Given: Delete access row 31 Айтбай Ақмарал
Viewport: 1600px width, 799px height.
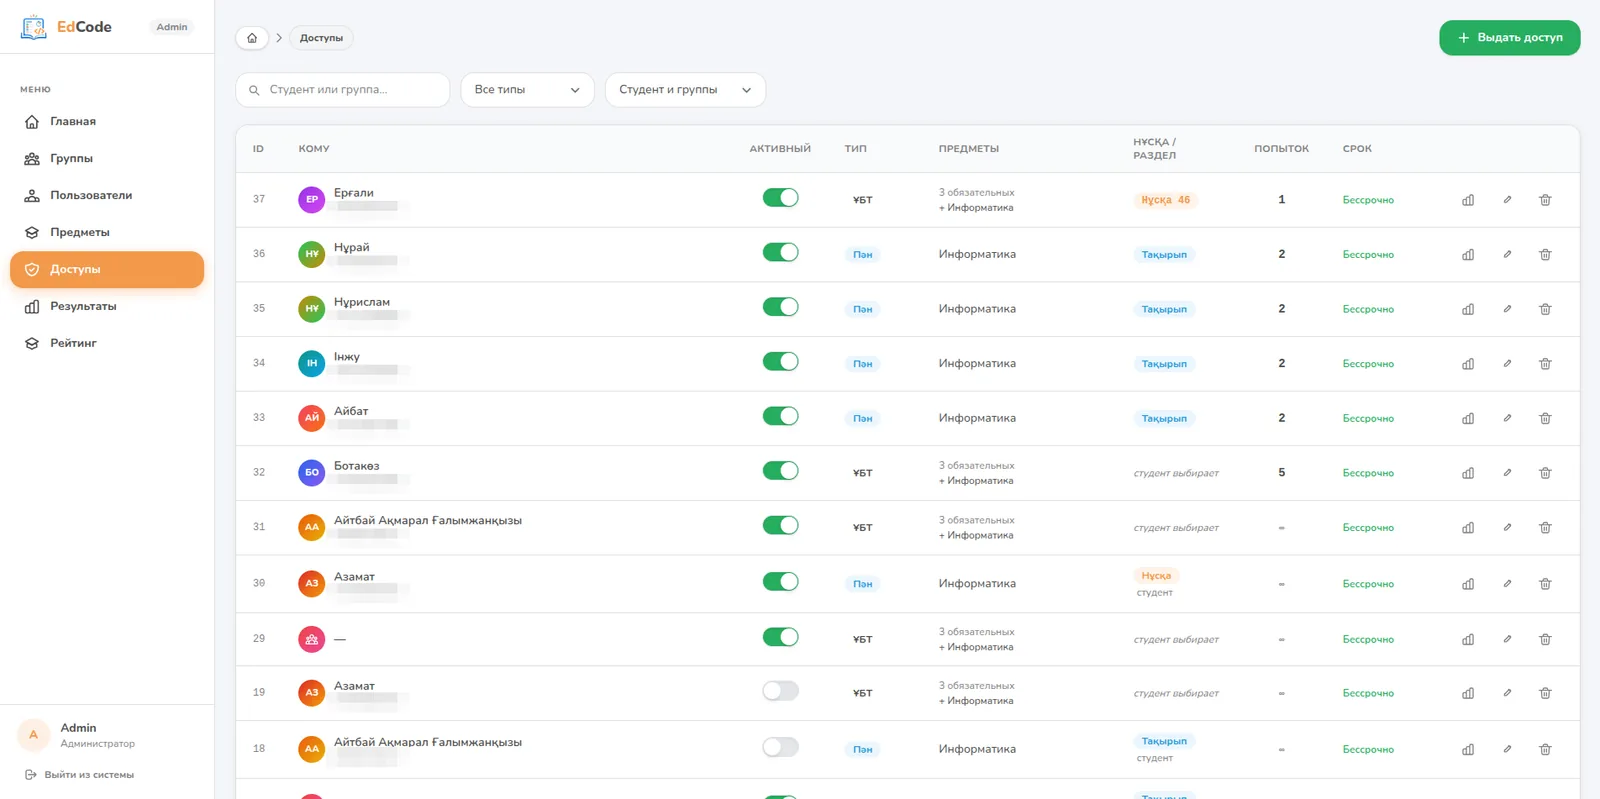Looking at the screenshot, I should click(1545, 527).
